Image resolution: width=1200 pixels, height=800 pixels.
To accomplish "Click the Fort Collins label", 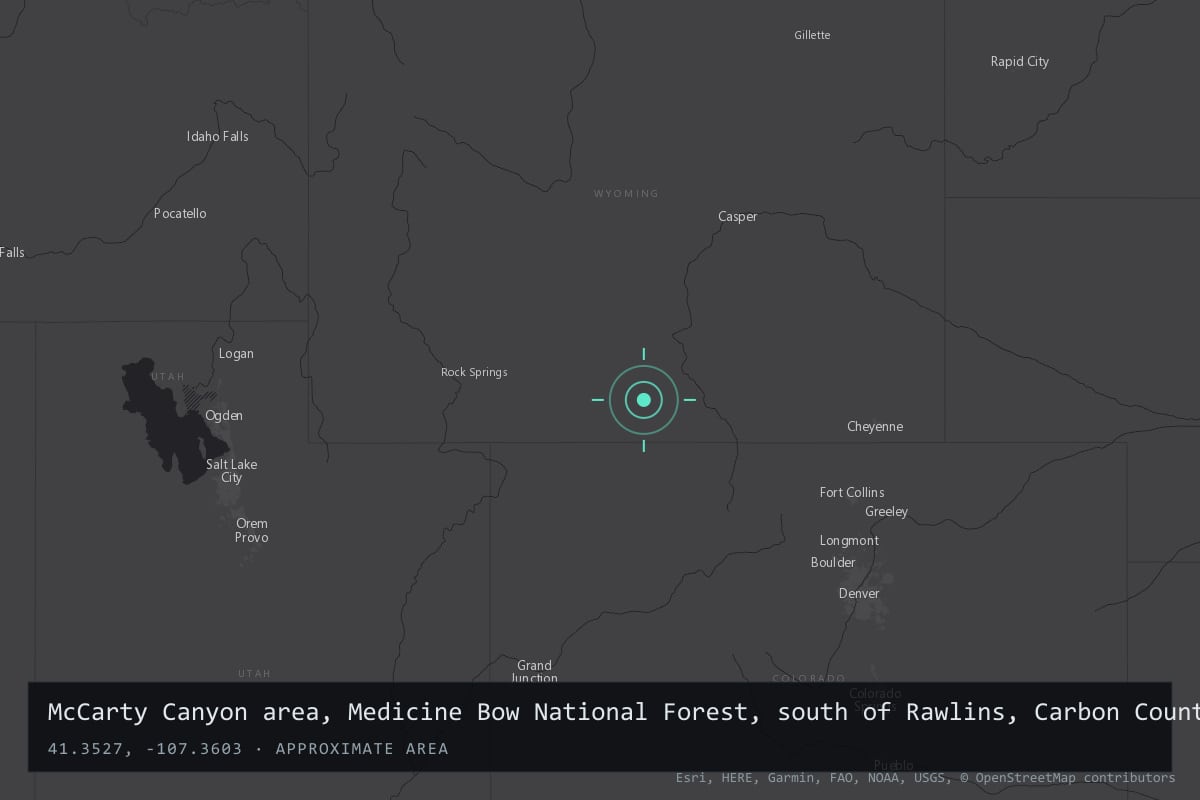I will [852, 492].
